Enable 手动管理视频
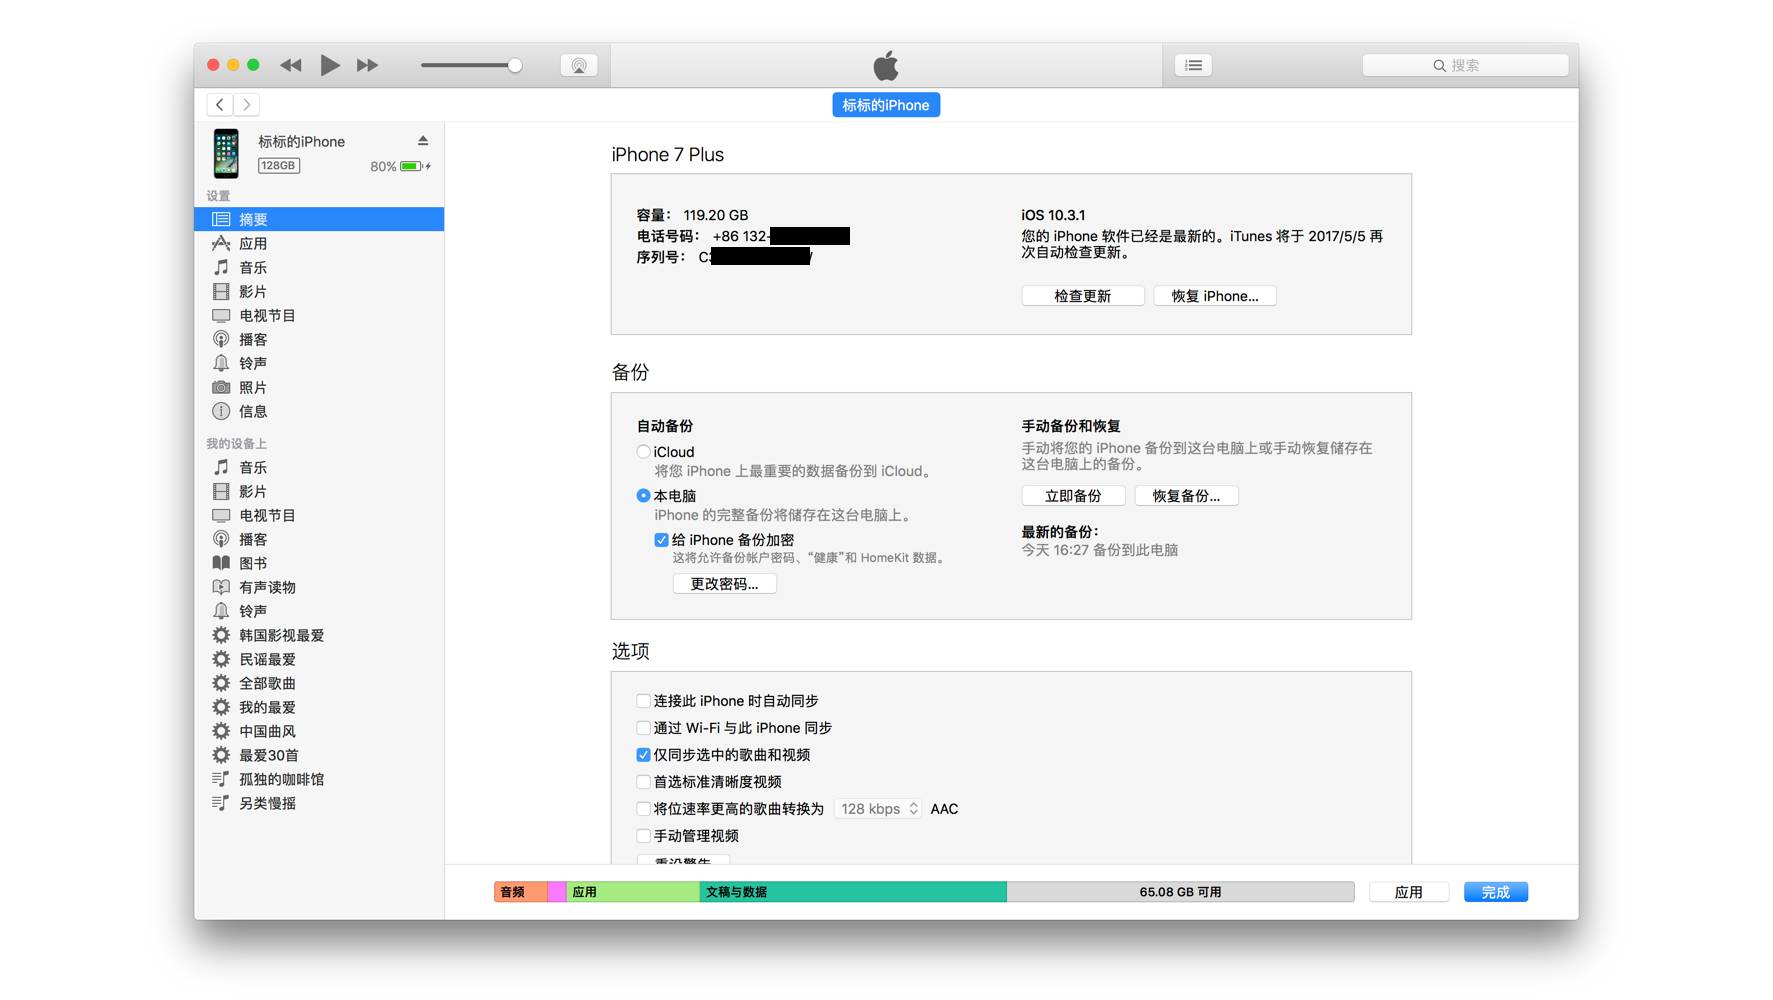1773x1000 pixels. coord(643,836)
